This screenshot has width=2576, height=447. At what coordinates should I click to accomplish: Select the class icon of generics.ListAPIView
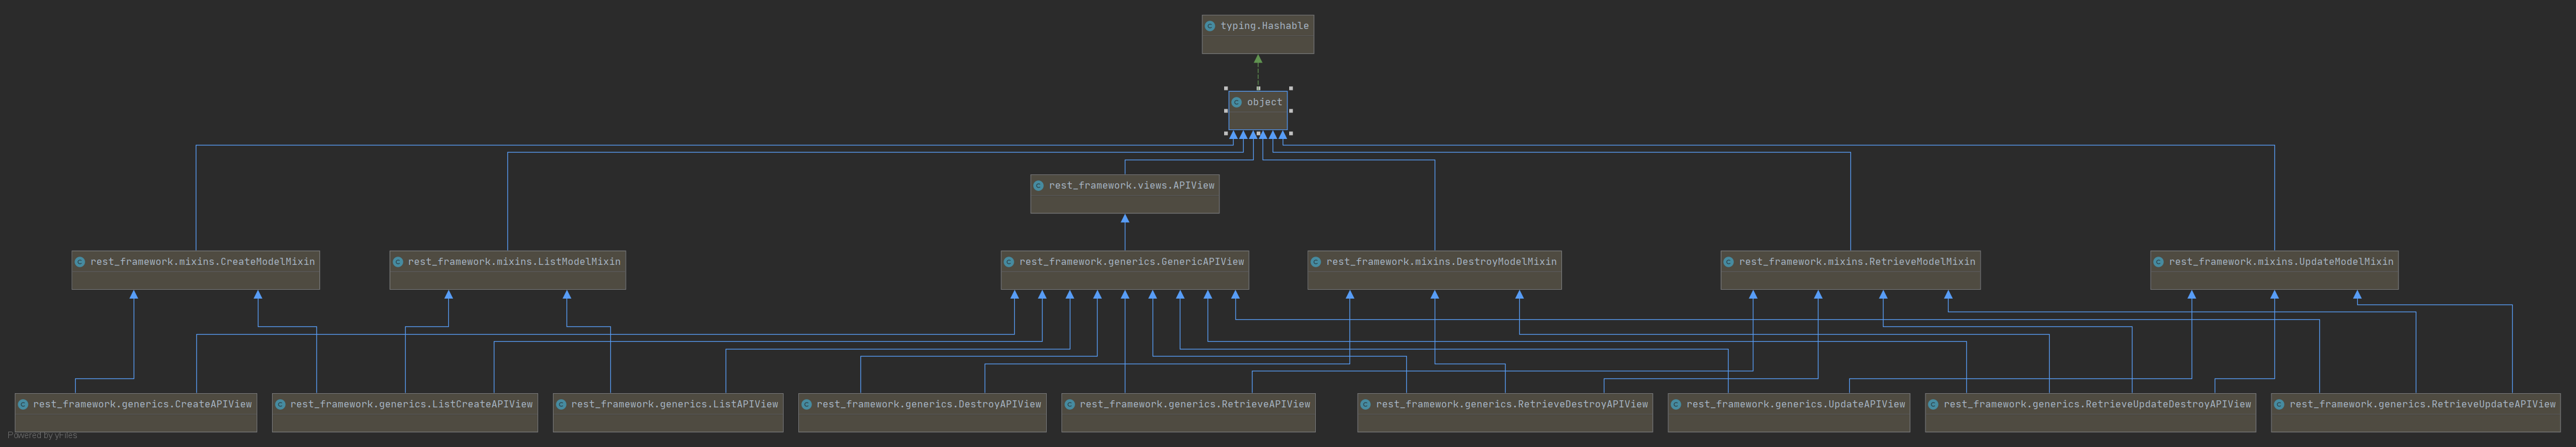(x=561, y=405)
